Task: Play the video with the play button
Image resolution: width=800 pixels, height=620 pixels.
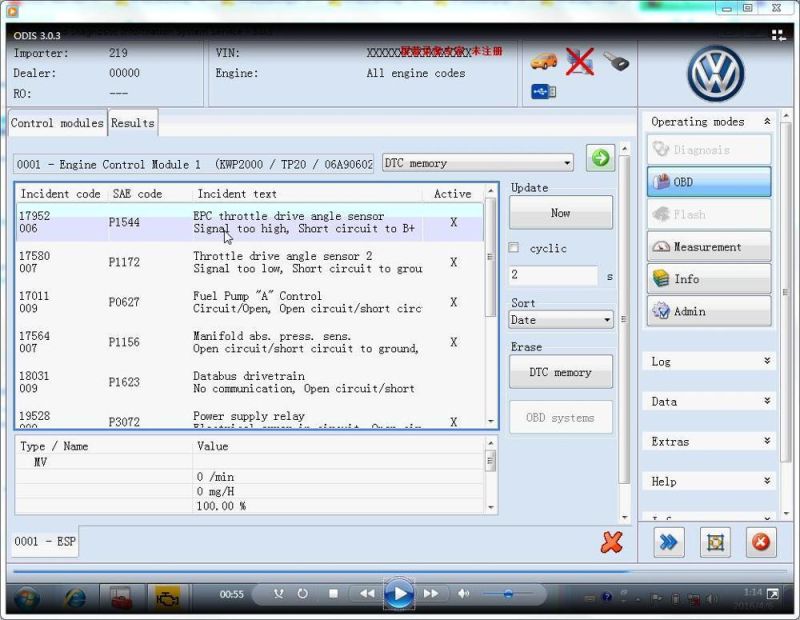Action: pos(399,594)
